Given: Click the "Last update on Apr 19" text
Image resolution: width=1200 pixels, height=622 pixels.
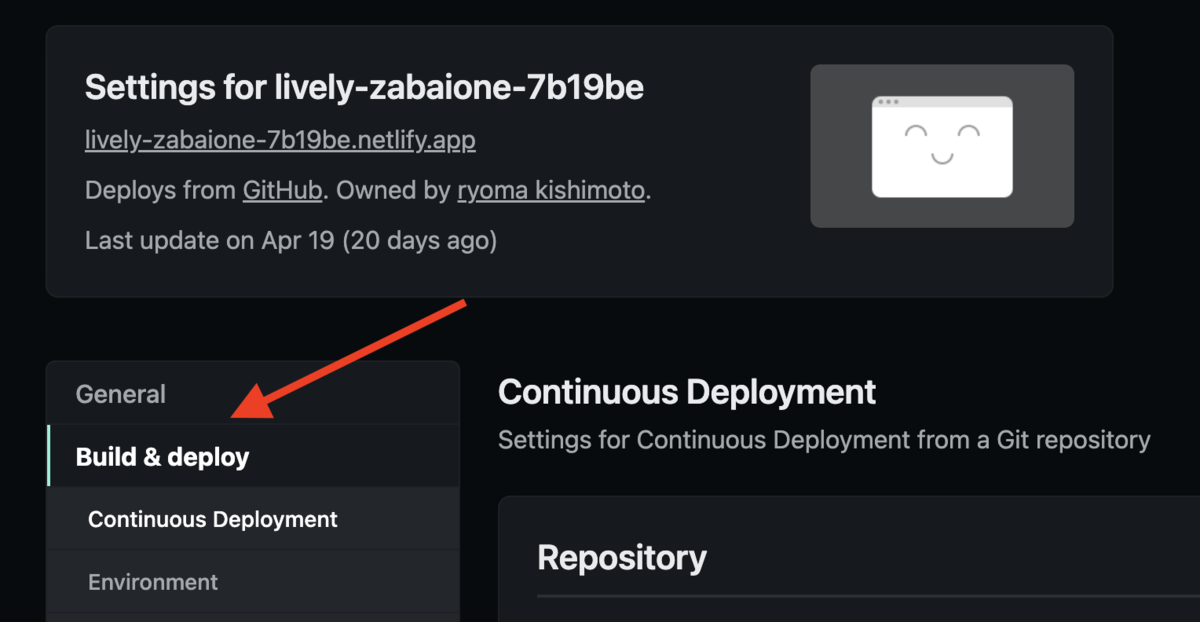Looking at the screenshot, I should click(291, 240).
